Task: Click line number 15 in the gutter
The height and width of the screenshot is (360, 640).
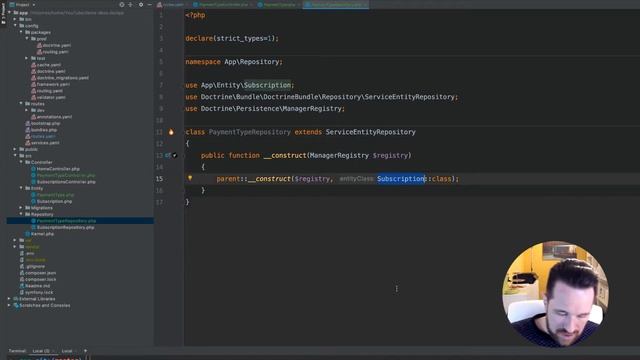Action: (159, 179)
